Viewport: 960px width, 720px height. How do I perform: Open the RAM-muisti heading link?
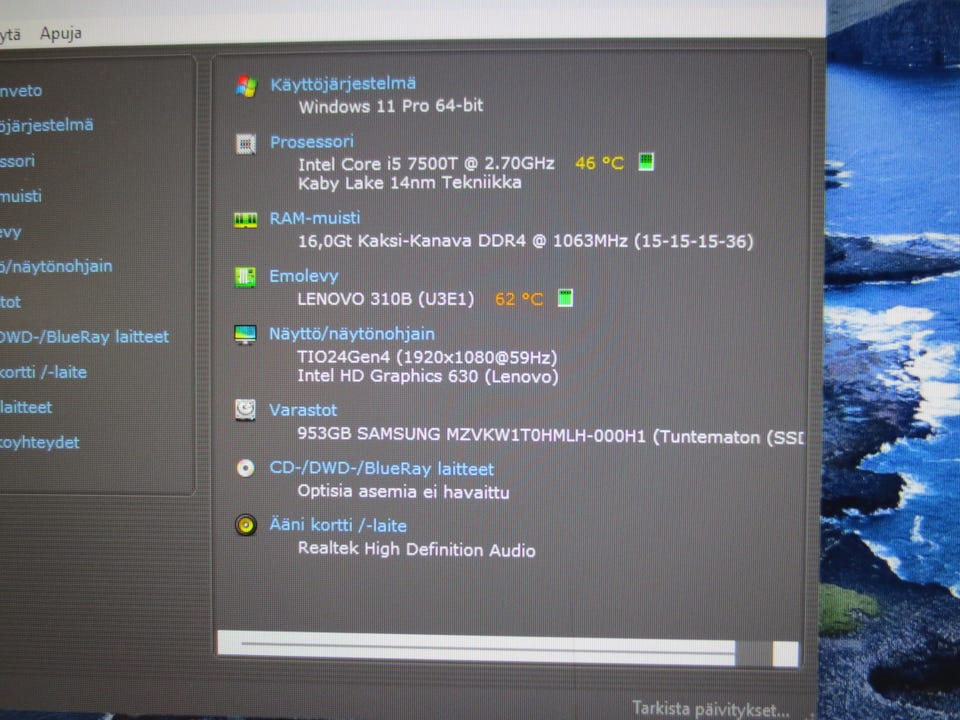[x=315, y=218]
